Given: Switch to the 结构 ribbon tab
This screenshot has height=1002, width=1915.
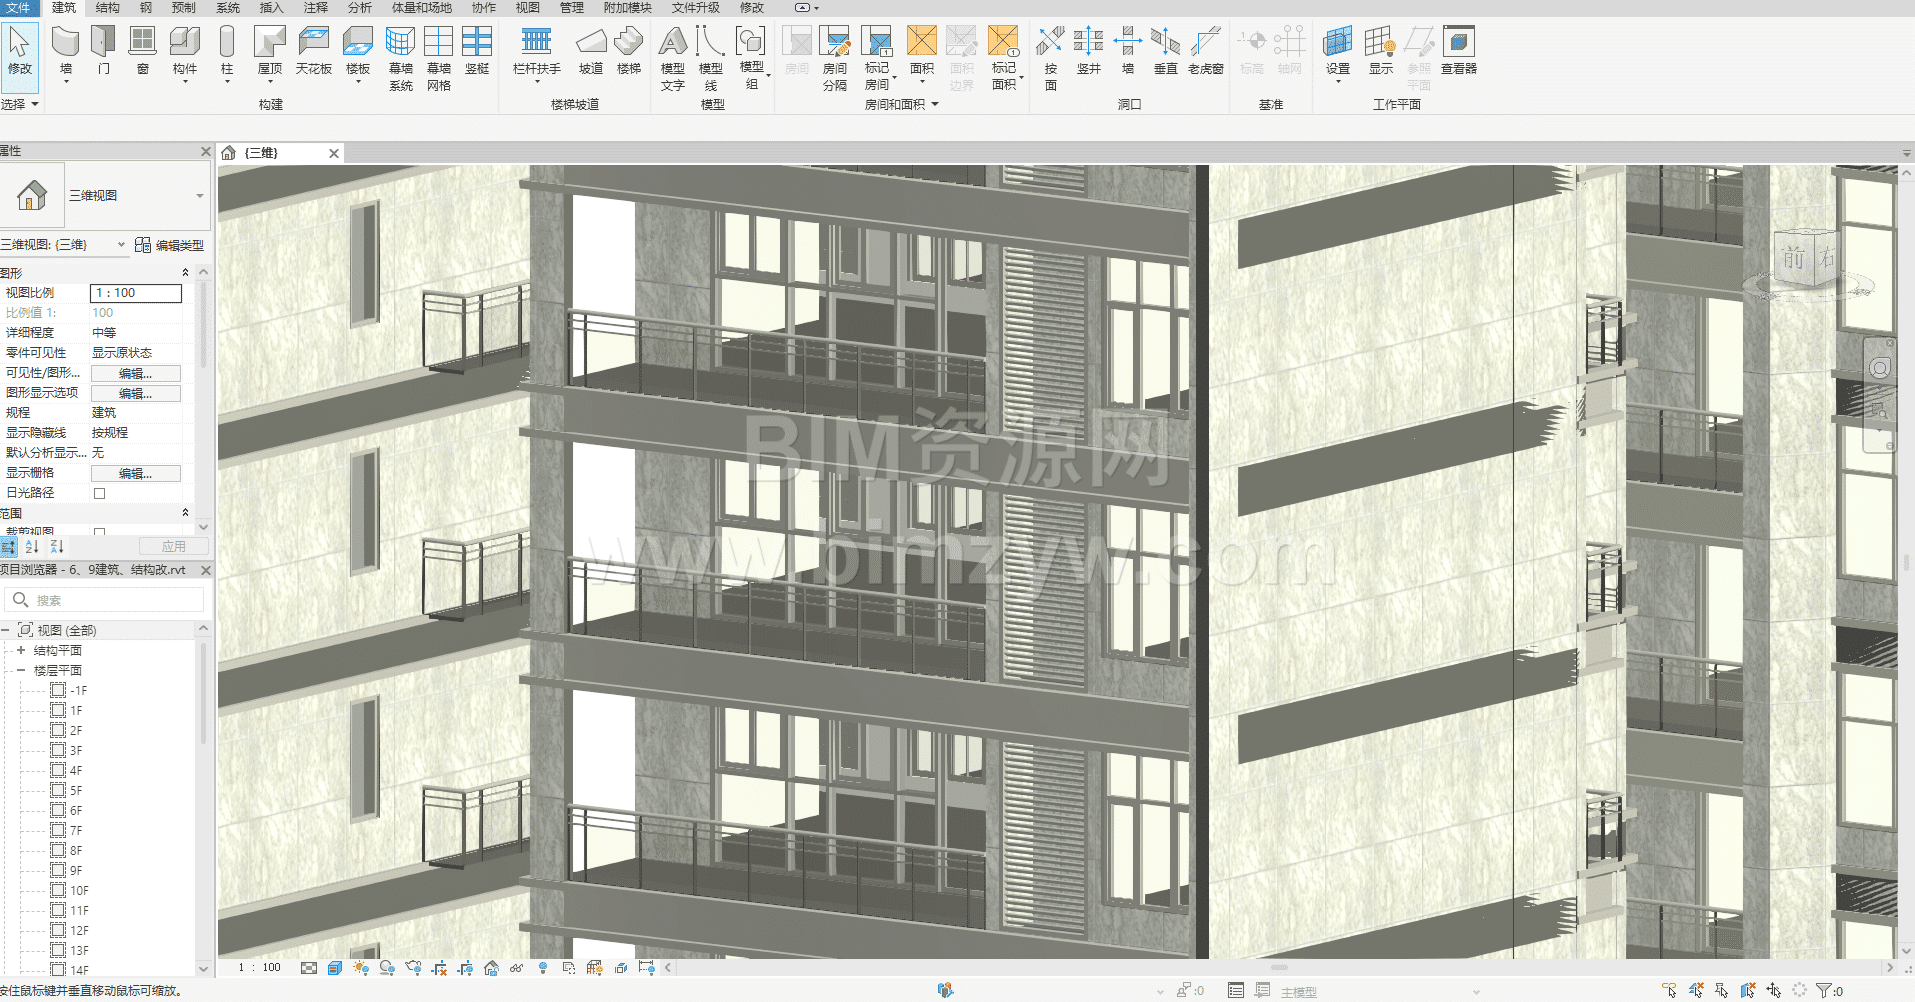Looking at the screenshot, I should point(107,8).
